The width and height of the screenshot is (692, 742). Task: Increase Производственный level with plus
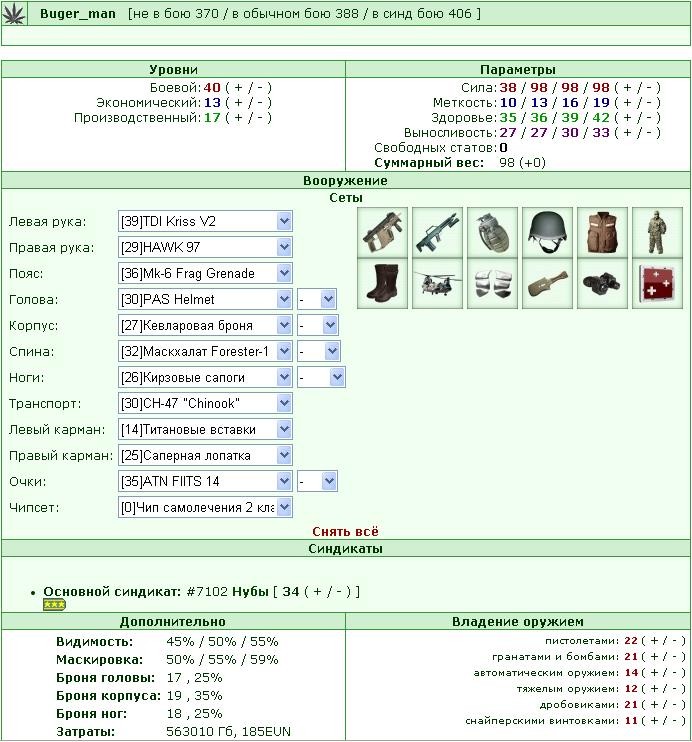coord(238,118)
